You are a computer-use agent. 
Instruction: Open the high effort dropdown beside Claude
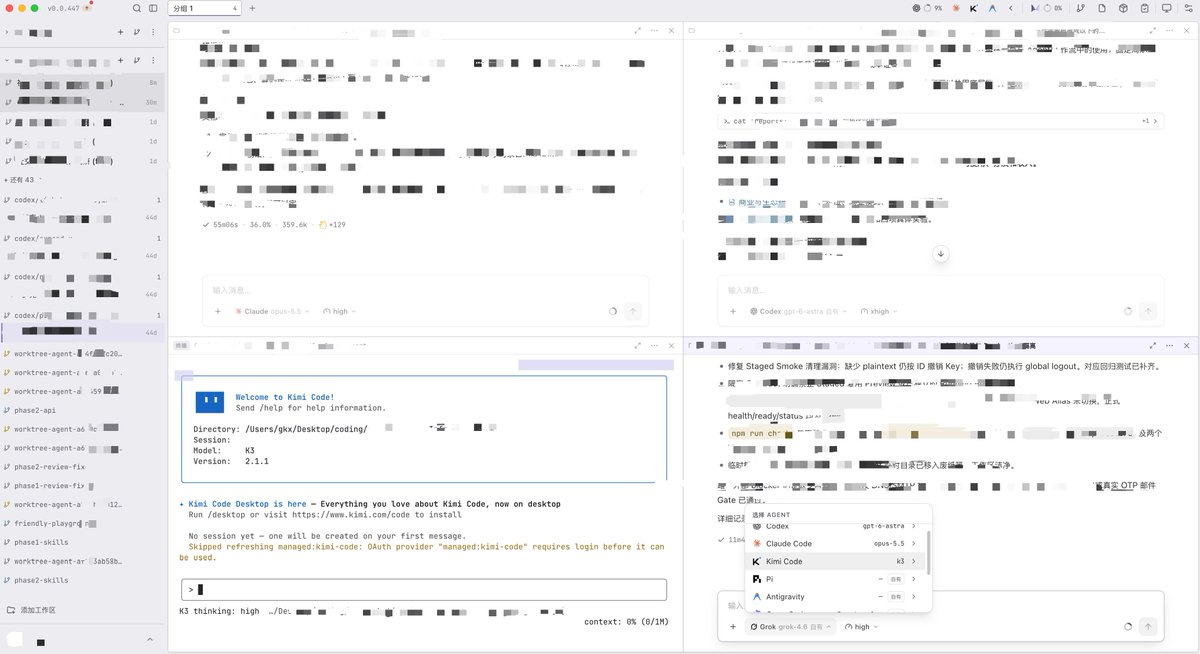tap(338, 311)
